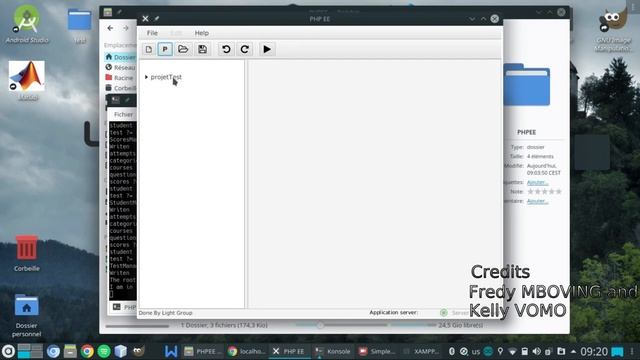640x360 pixels.
Task: Switch to the XAMPP taskbar entry
Action: (x=421, y=351)
